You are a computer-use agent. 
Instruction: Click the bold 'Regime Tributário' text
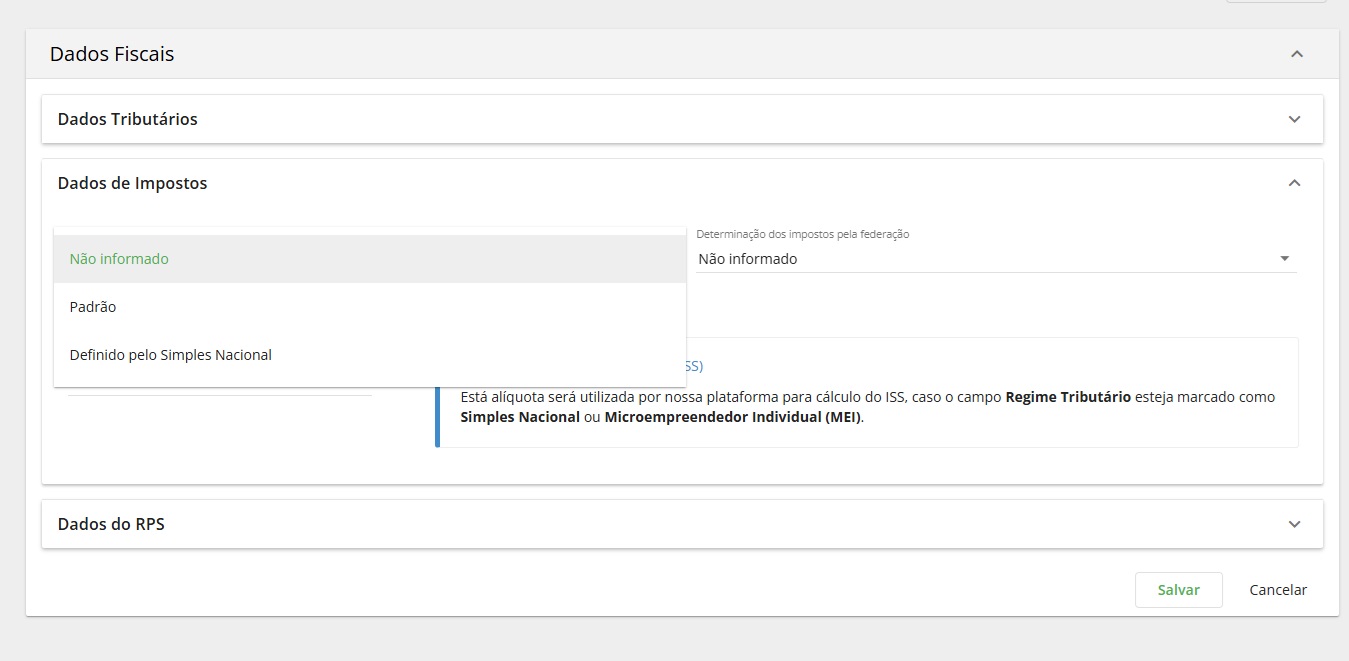tap(1068, 397)
